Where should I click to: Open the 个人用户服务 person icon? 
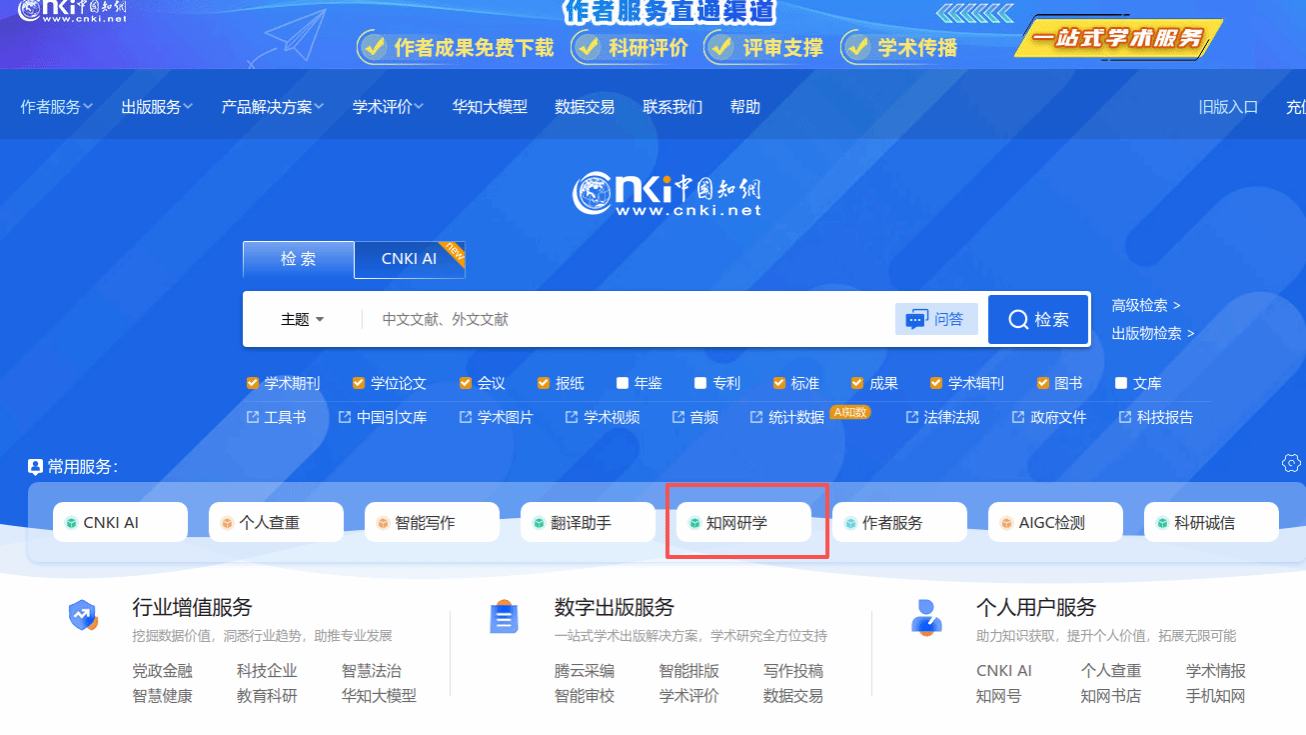[926, 616]
